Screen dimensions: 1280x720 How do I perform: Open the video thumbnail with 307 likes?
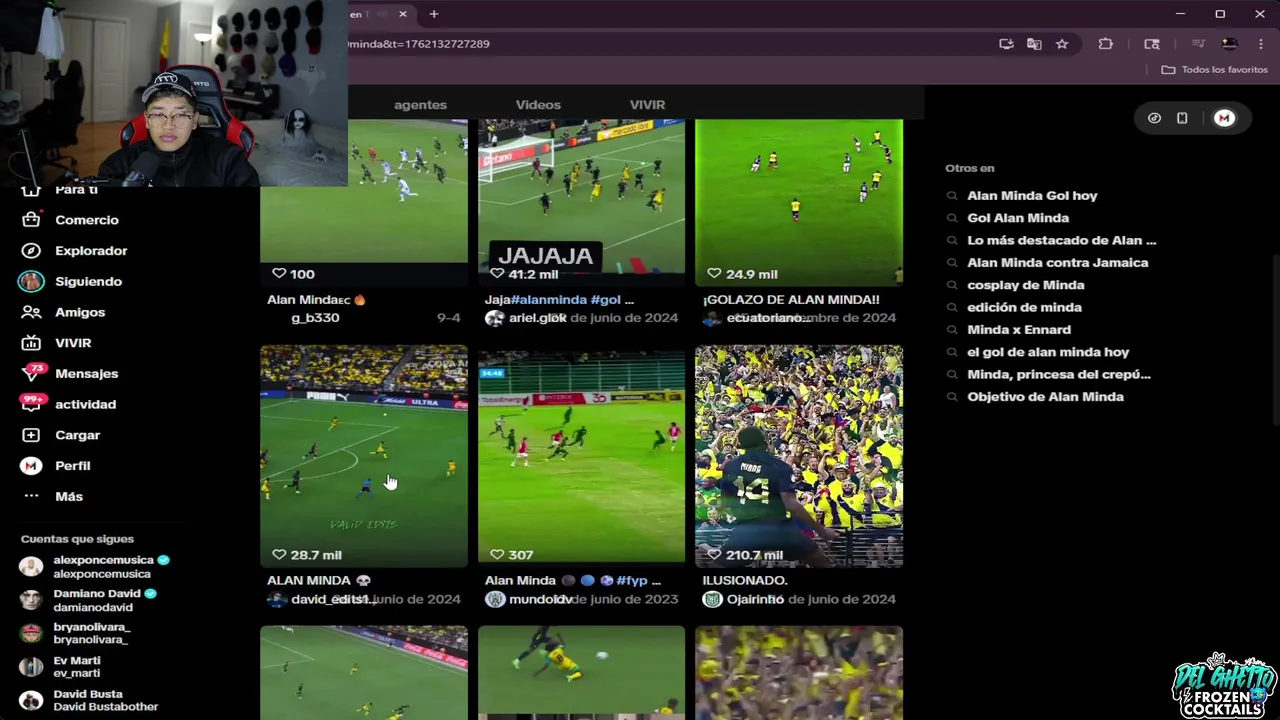(581, 456)
